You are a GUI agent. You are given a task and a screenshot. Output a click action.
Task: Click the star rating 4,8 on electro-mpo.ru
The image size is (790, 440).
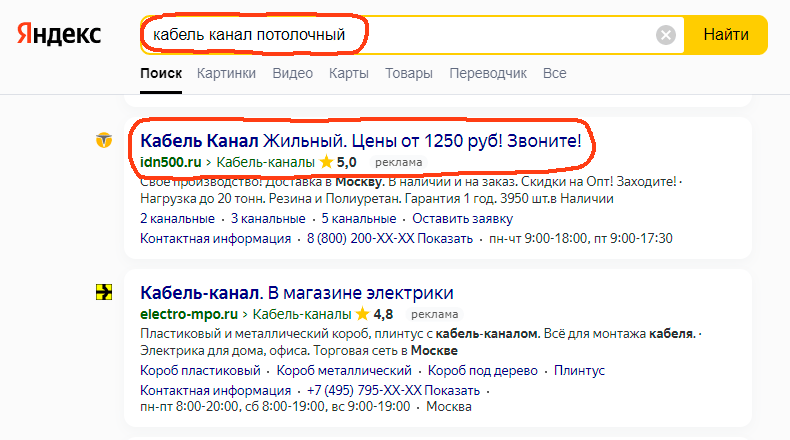374,315
